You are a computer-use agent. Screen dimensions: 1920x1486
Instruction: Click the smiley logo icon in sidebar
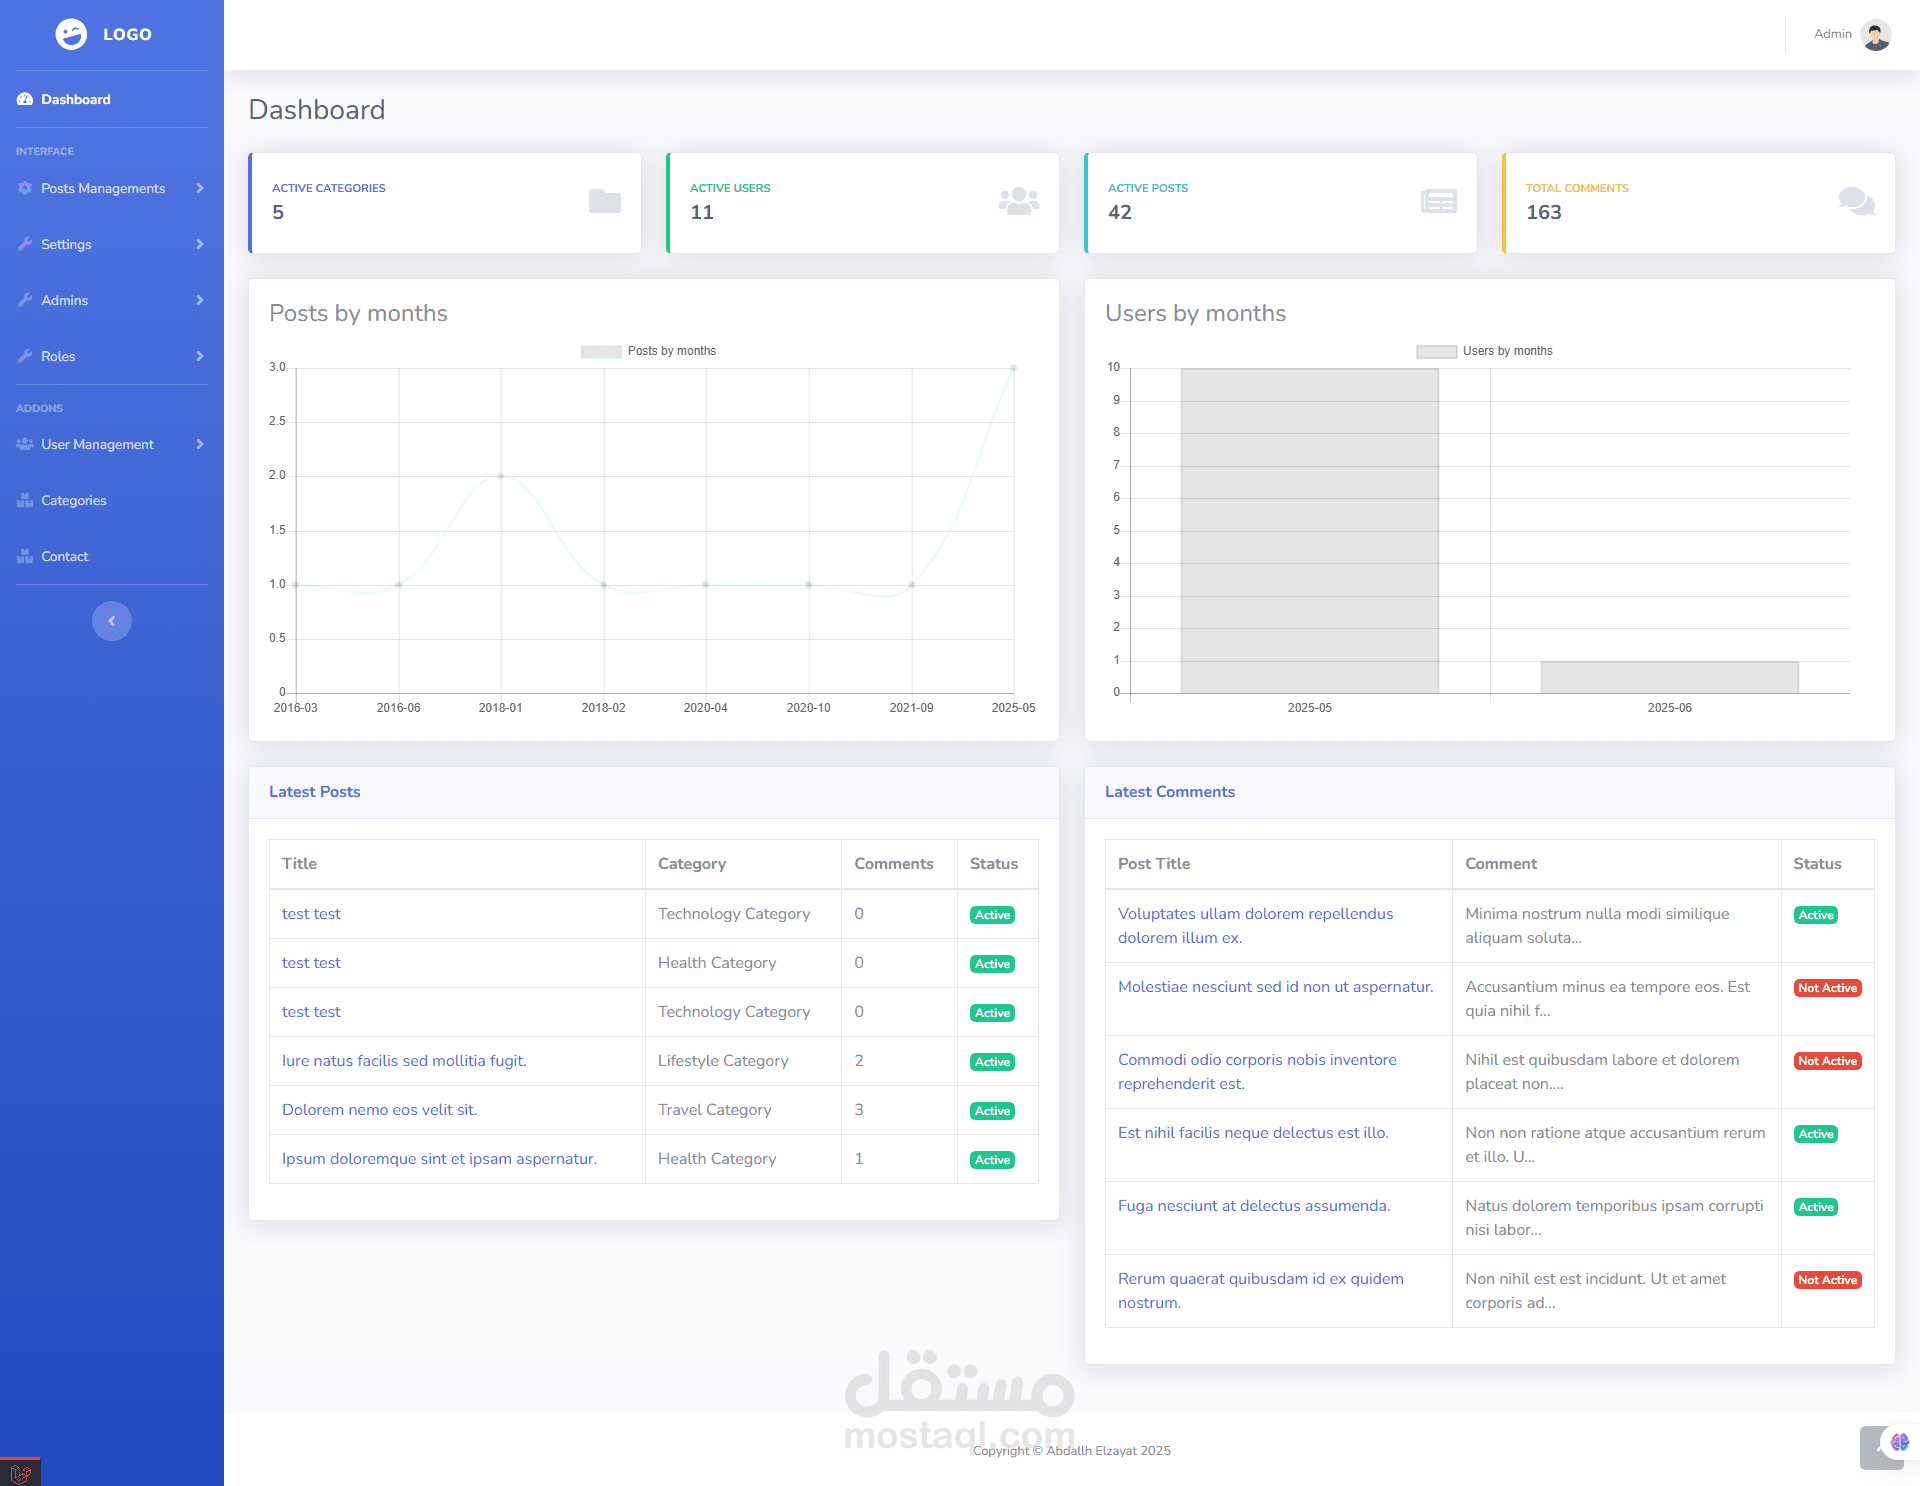71,34
